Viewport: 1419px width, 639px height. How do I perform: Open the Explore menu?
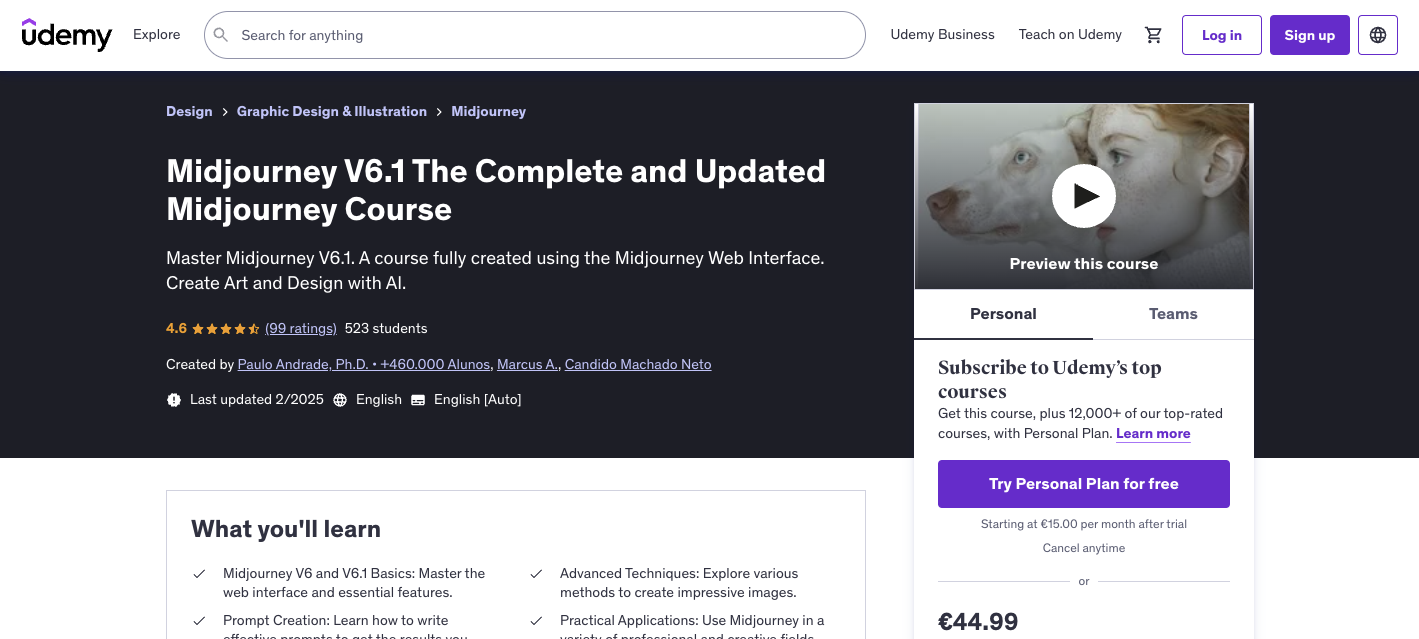(156, 34)
